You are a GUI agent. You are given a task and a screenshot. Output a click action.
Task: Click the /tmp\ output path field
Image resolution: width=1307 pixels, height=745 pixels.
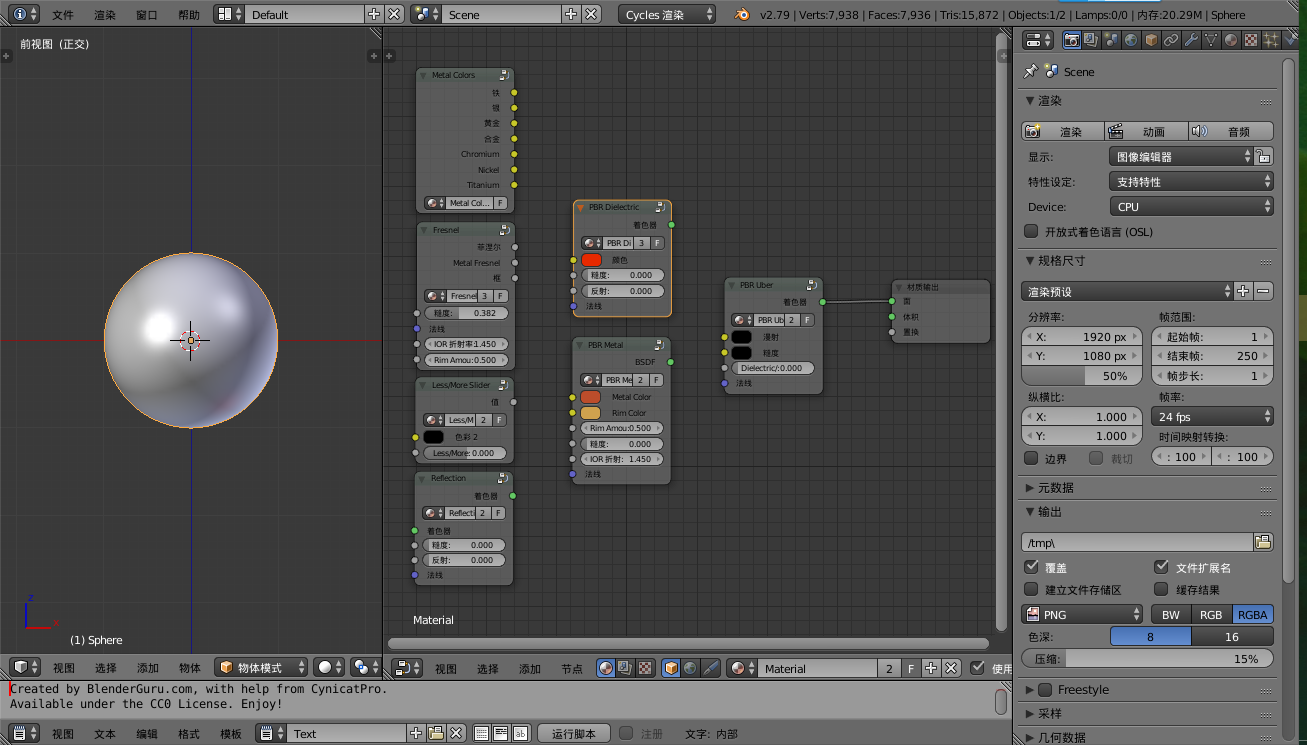pyautogui.click(x=1136, y=542)
